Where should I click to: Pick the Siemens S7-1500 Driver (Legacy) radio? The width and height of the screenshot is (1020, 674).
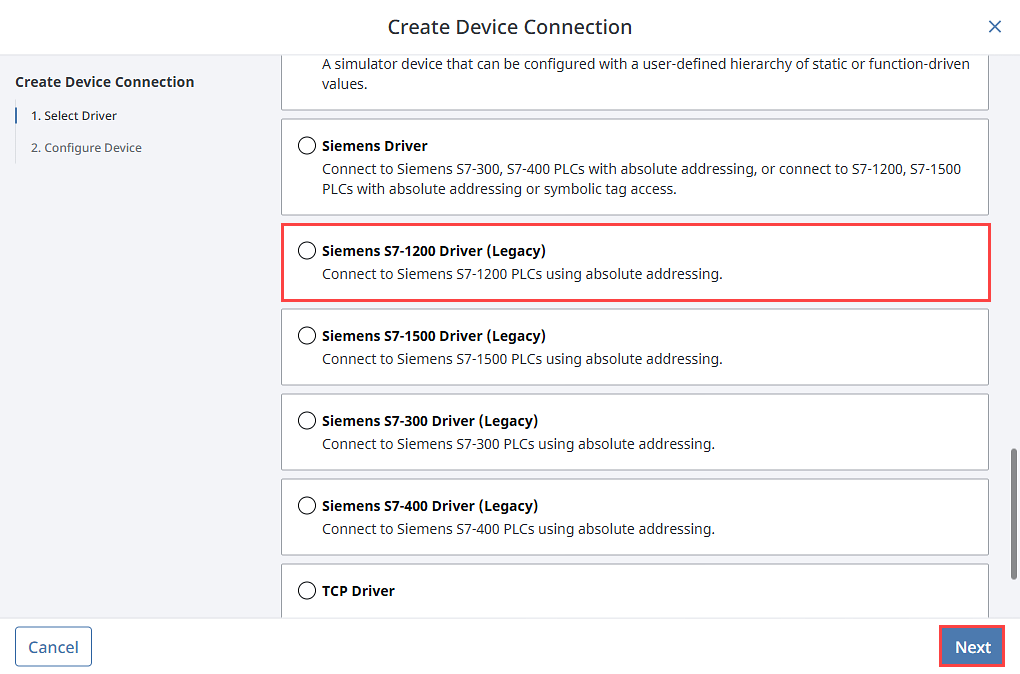[307, 336]
